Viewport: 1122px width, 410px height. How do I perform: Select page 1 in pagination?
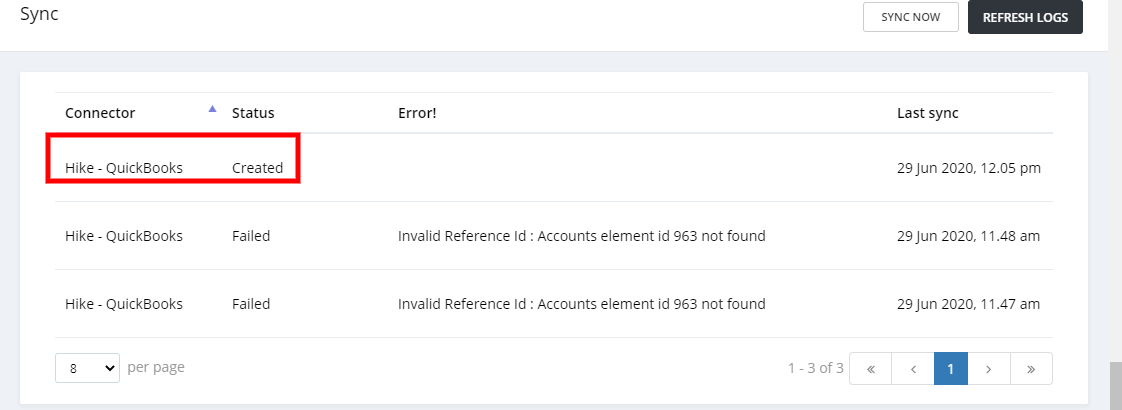[951, 368]
